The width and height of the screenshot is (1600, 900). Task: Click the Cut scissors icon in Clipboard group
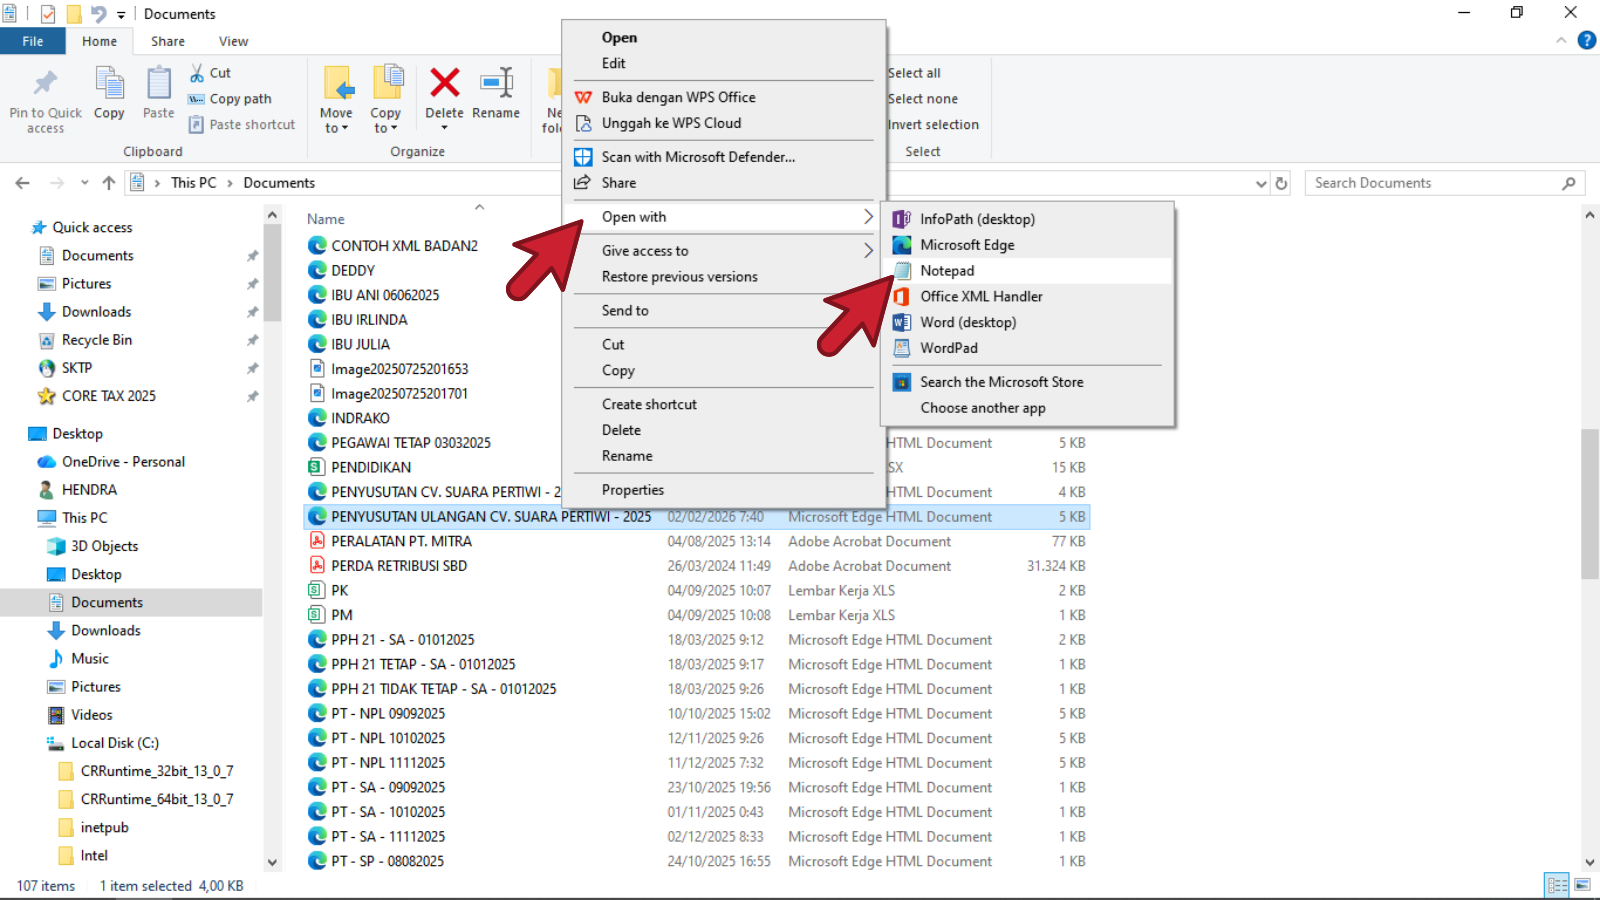click(x=198, y=73)
